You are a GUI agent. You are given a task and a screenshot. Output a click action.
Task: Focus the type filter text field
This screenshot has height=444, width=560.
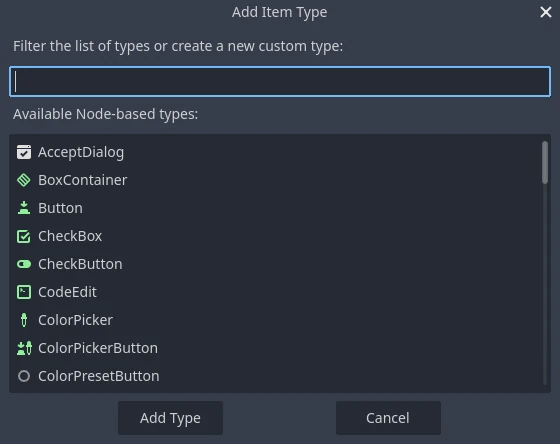click(x=280, y=81)
